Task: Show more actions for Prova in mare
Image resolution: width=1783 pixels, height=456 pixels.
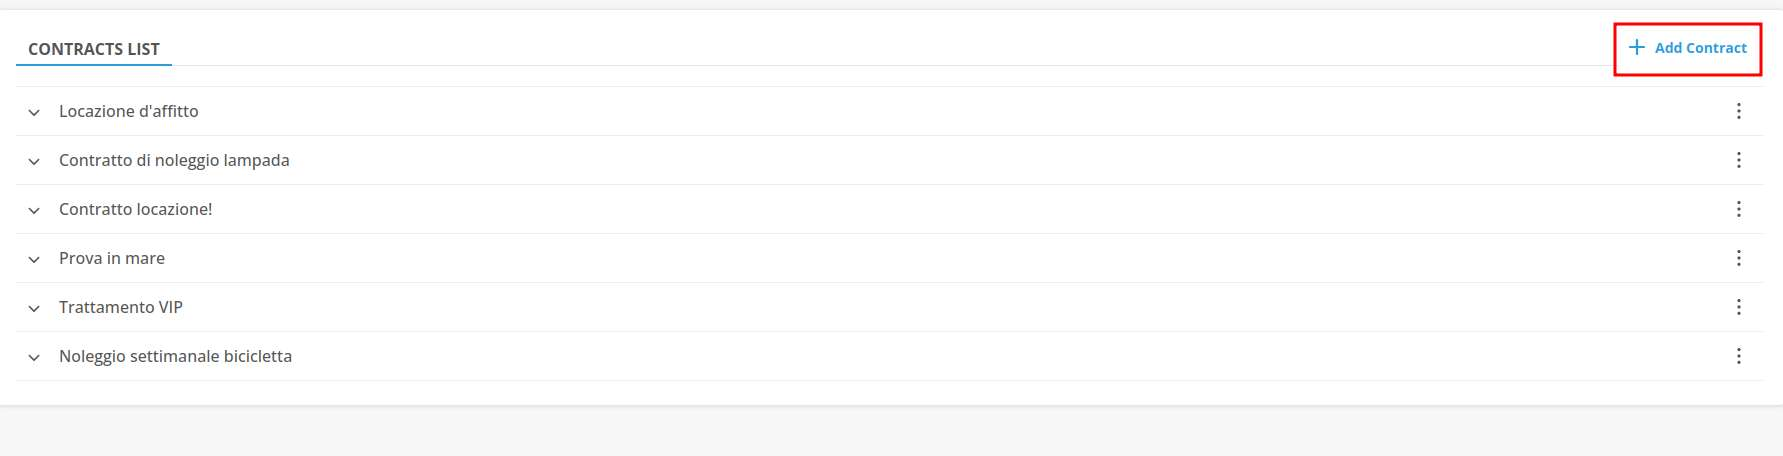Action: click(x=1738, y=258)
